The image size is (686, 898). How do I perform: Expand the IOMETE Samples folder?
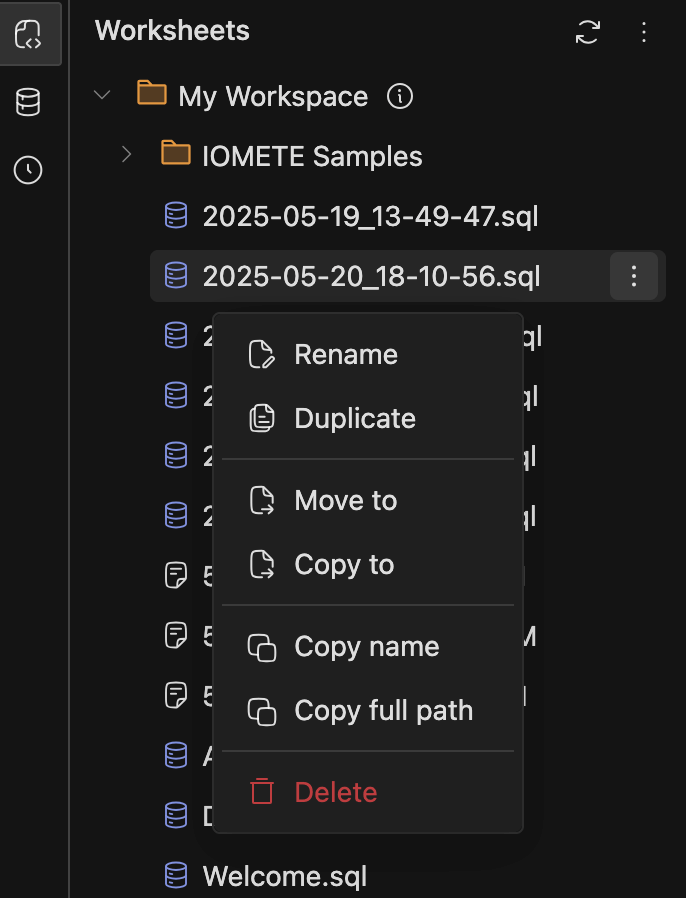pyautogui.click(x=126, y=155)
